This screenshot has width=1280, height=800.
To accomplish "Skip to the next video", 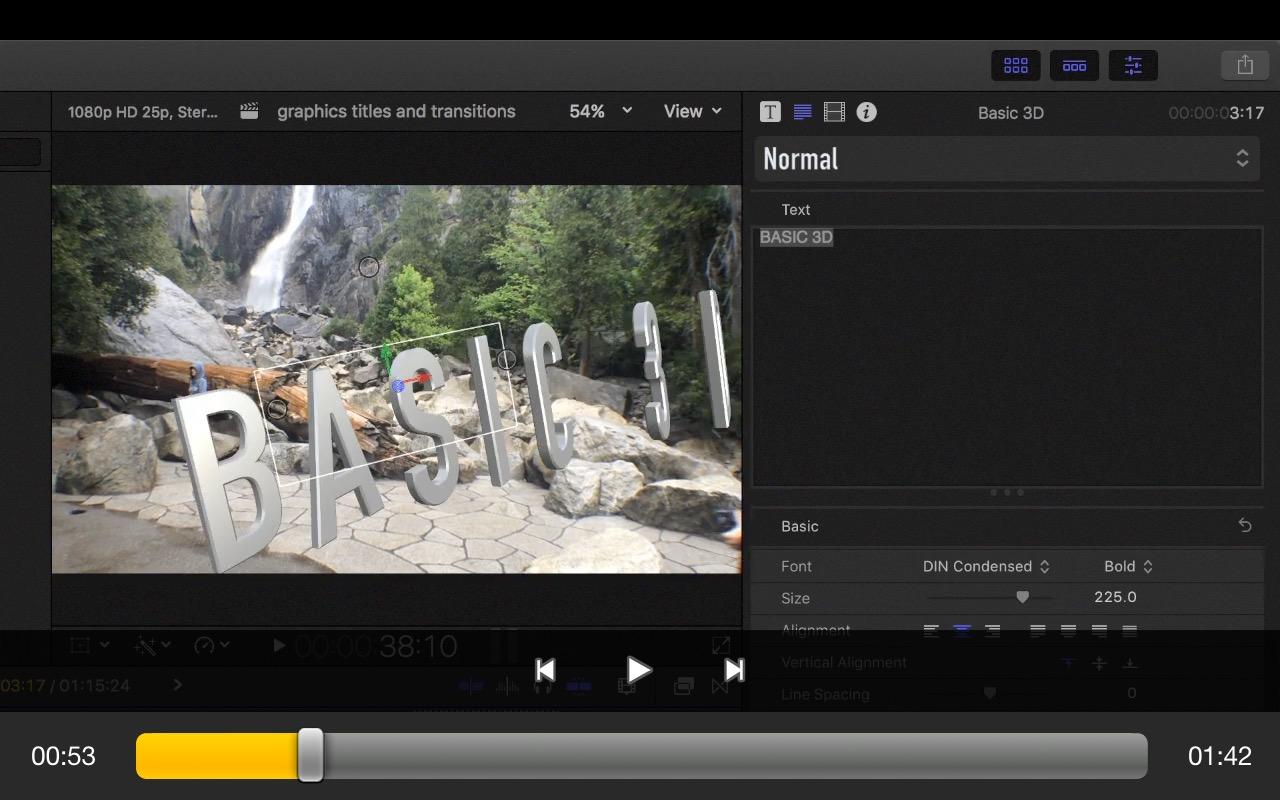I will (734, 670).
